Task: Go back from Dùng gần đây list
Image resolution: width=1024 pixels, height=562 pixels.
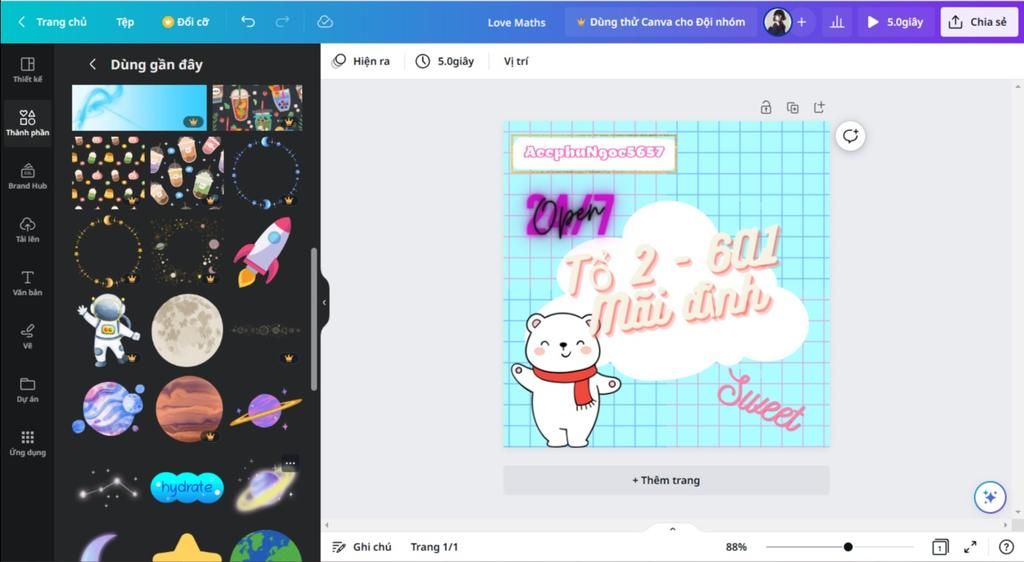Action: pyautogui.click(x=93, y=64)
